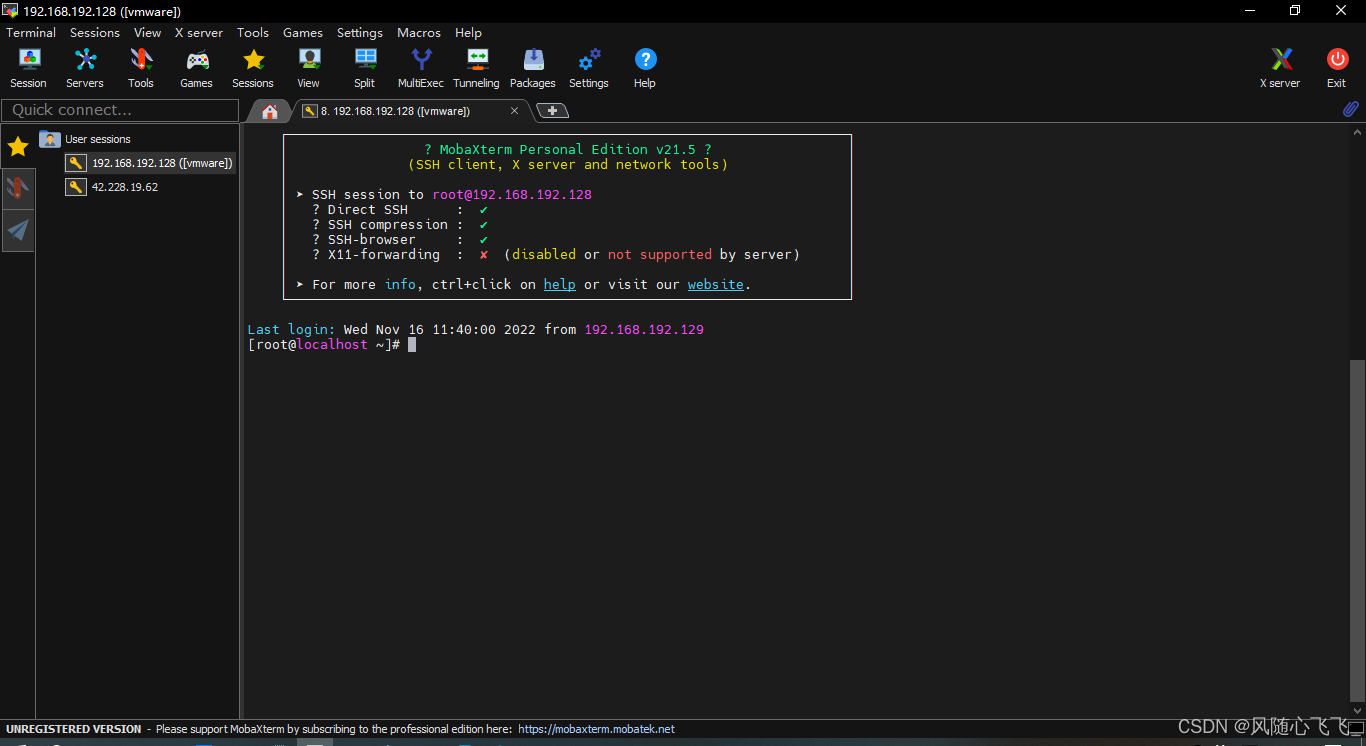The height and width of the screenshot is (746, 1366).
Task: Select the Split terminal icon
Action: click(365, 68)
